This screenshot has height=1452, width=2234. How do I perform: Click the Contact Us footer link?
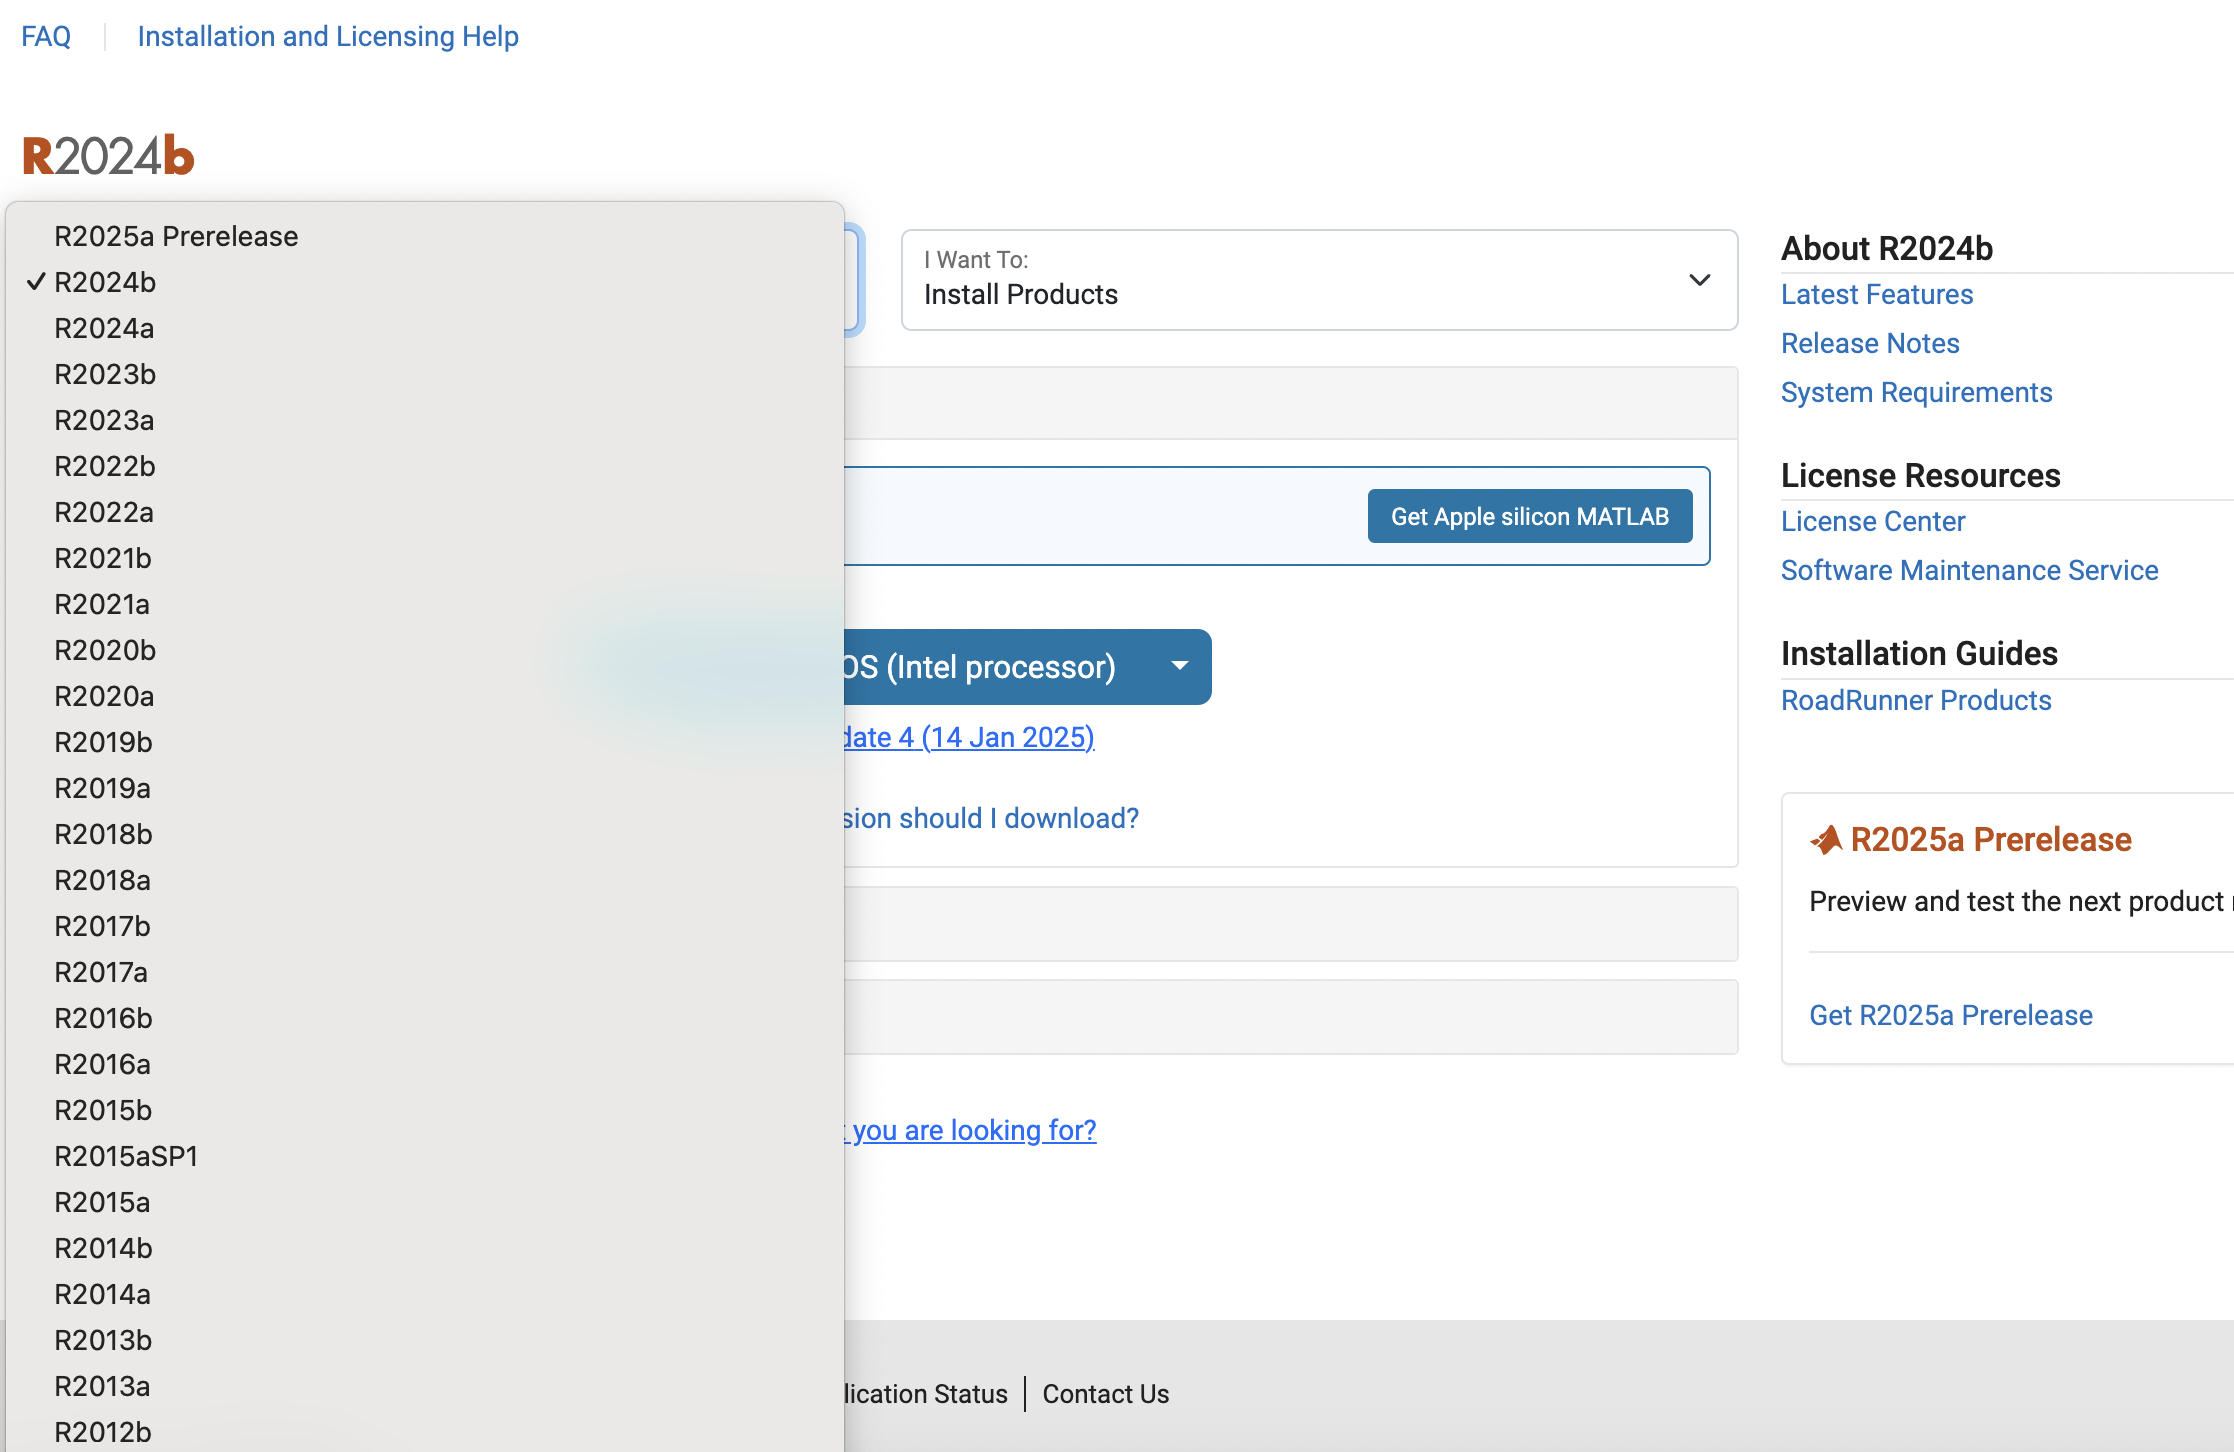1105,1394
